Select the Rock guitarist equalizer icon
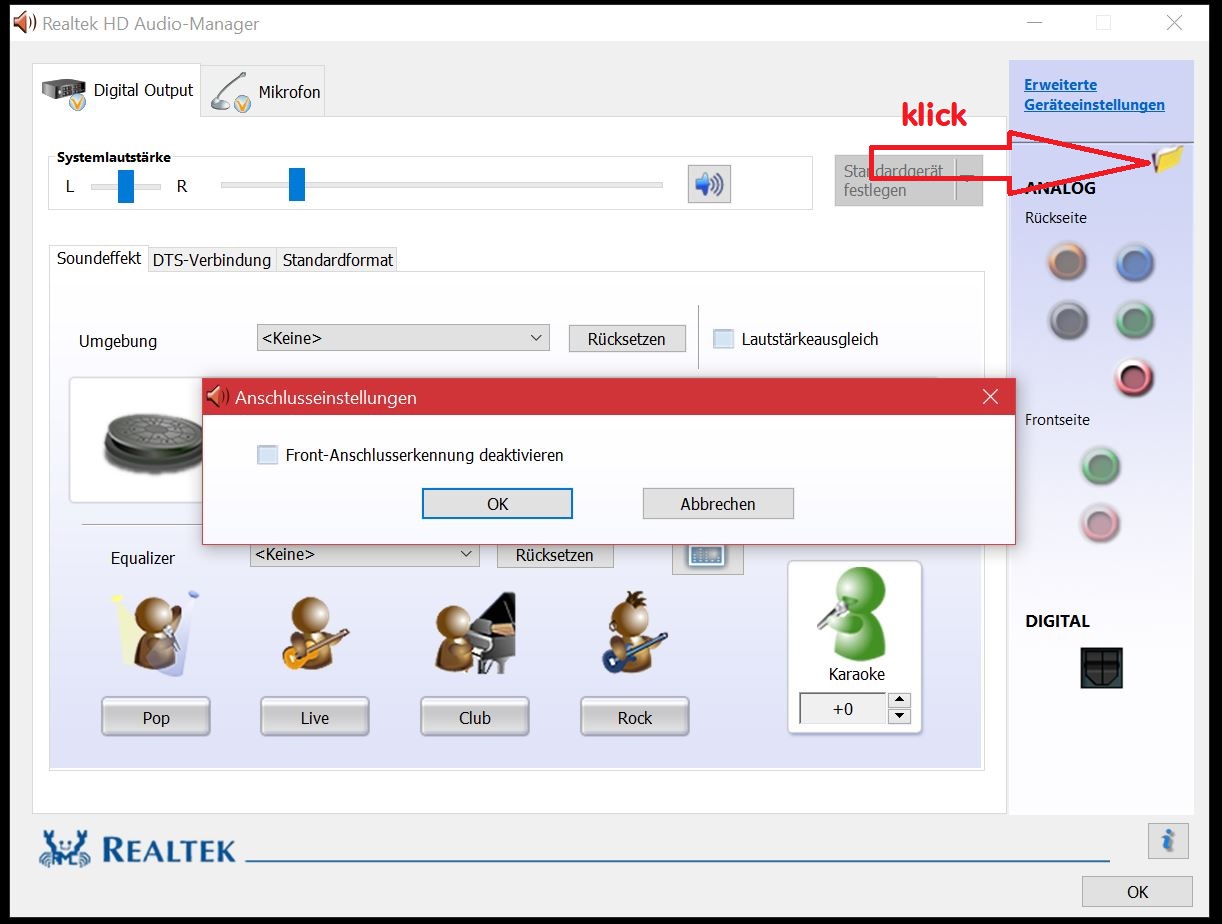 tap(634, 633)
